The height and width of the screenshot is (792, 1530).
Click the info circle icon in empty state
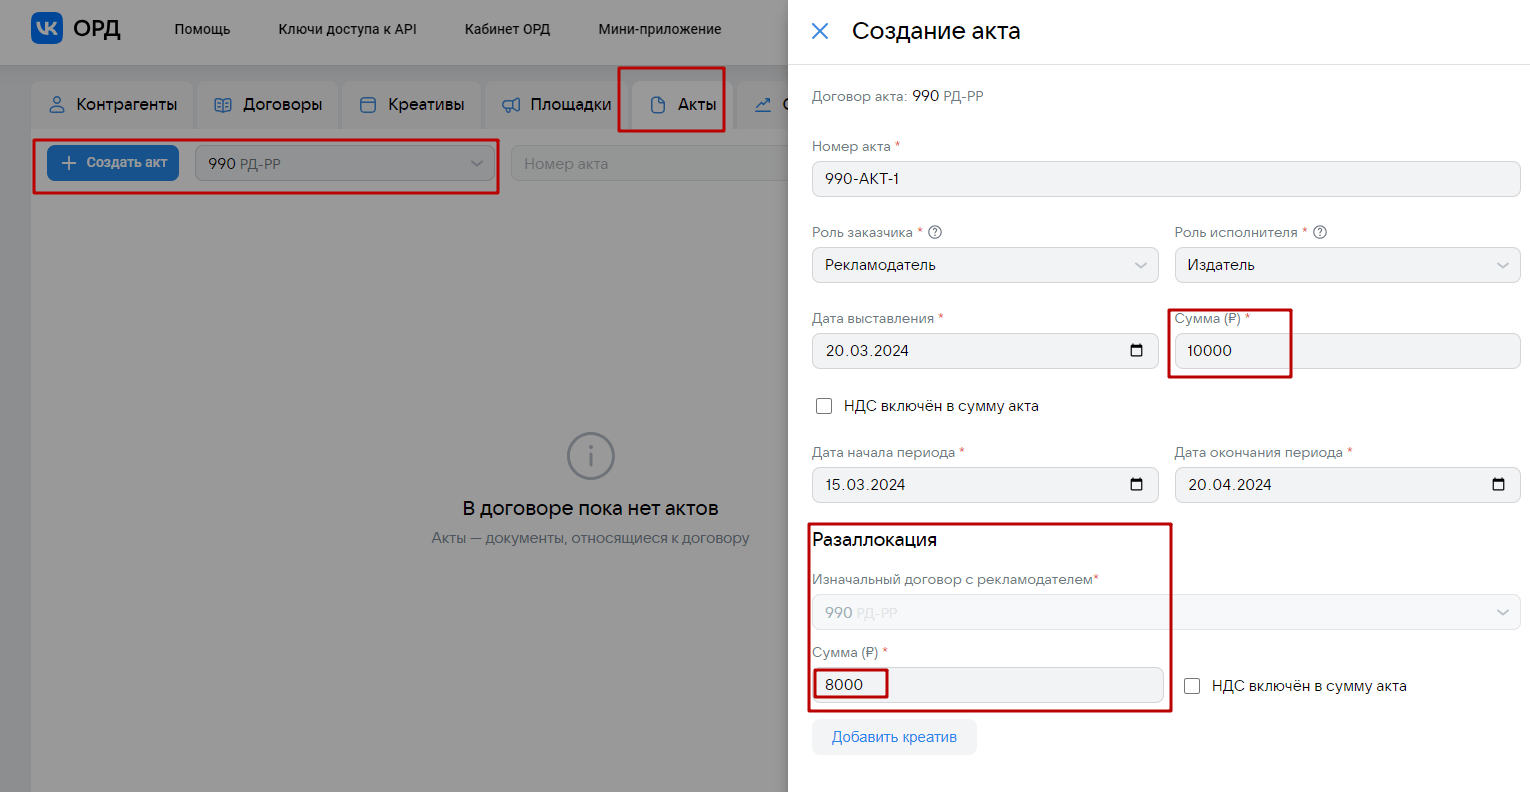click(x=590, y=457)
